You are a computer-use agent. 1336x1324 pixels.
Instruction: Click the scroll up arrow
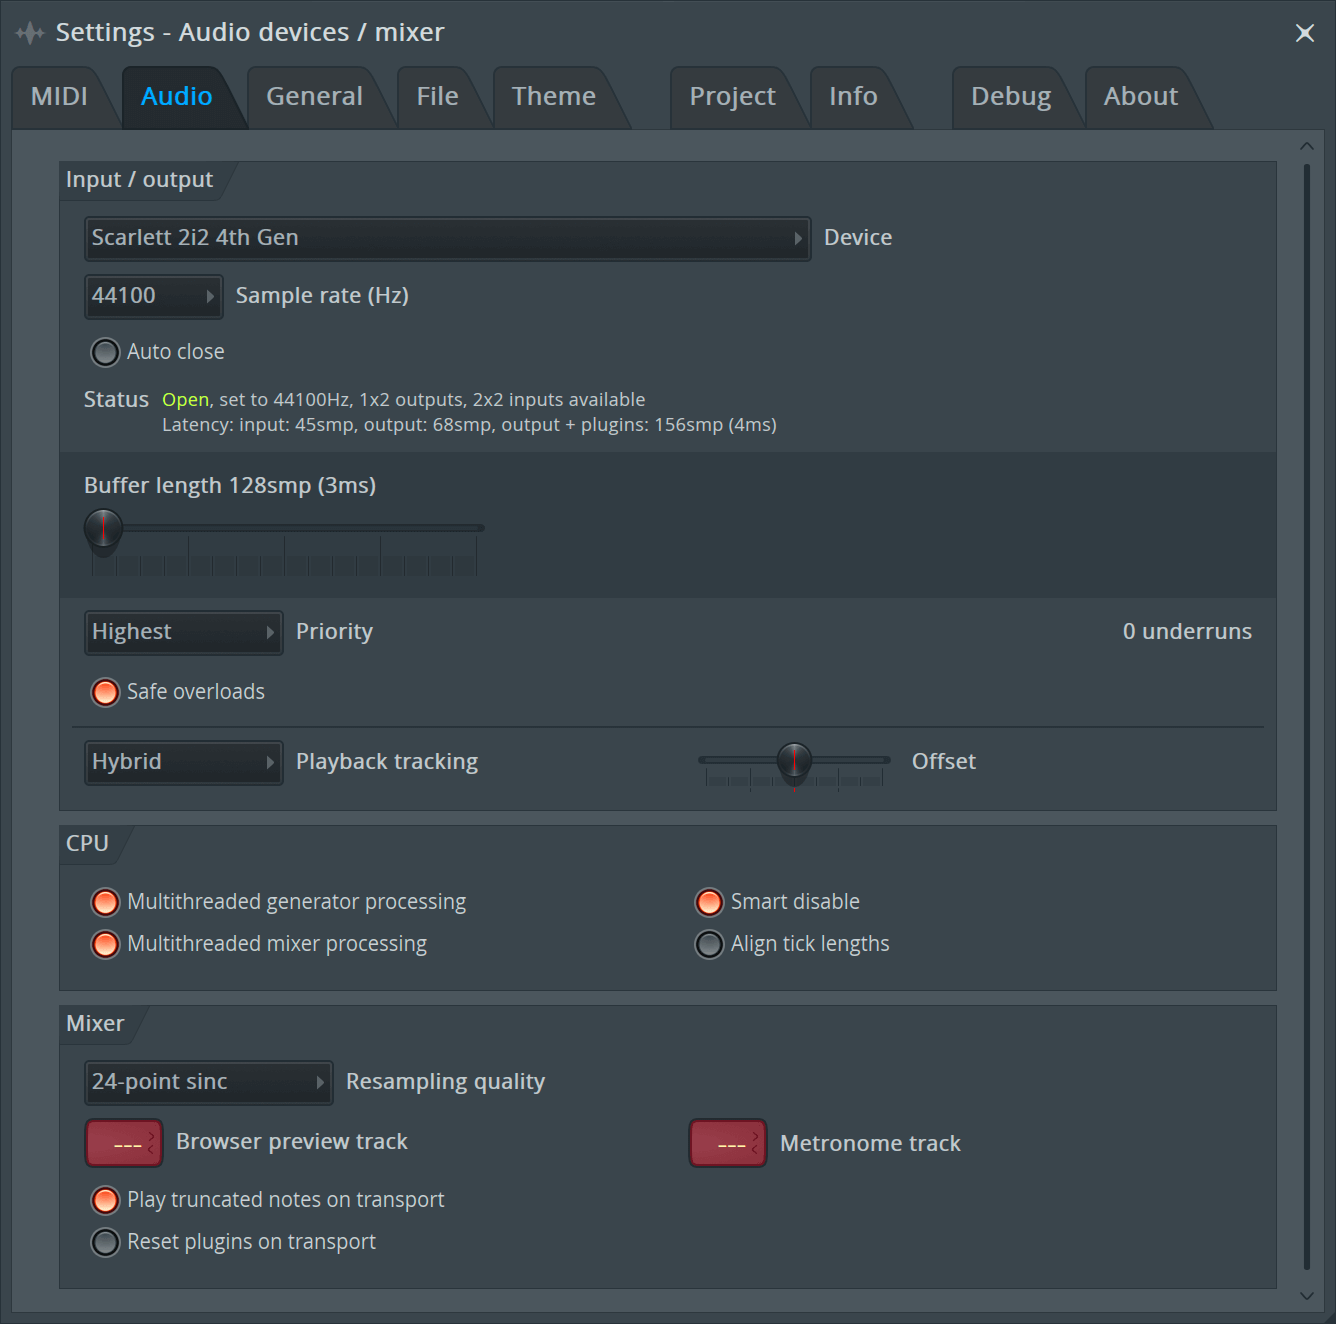(1306, 146)
